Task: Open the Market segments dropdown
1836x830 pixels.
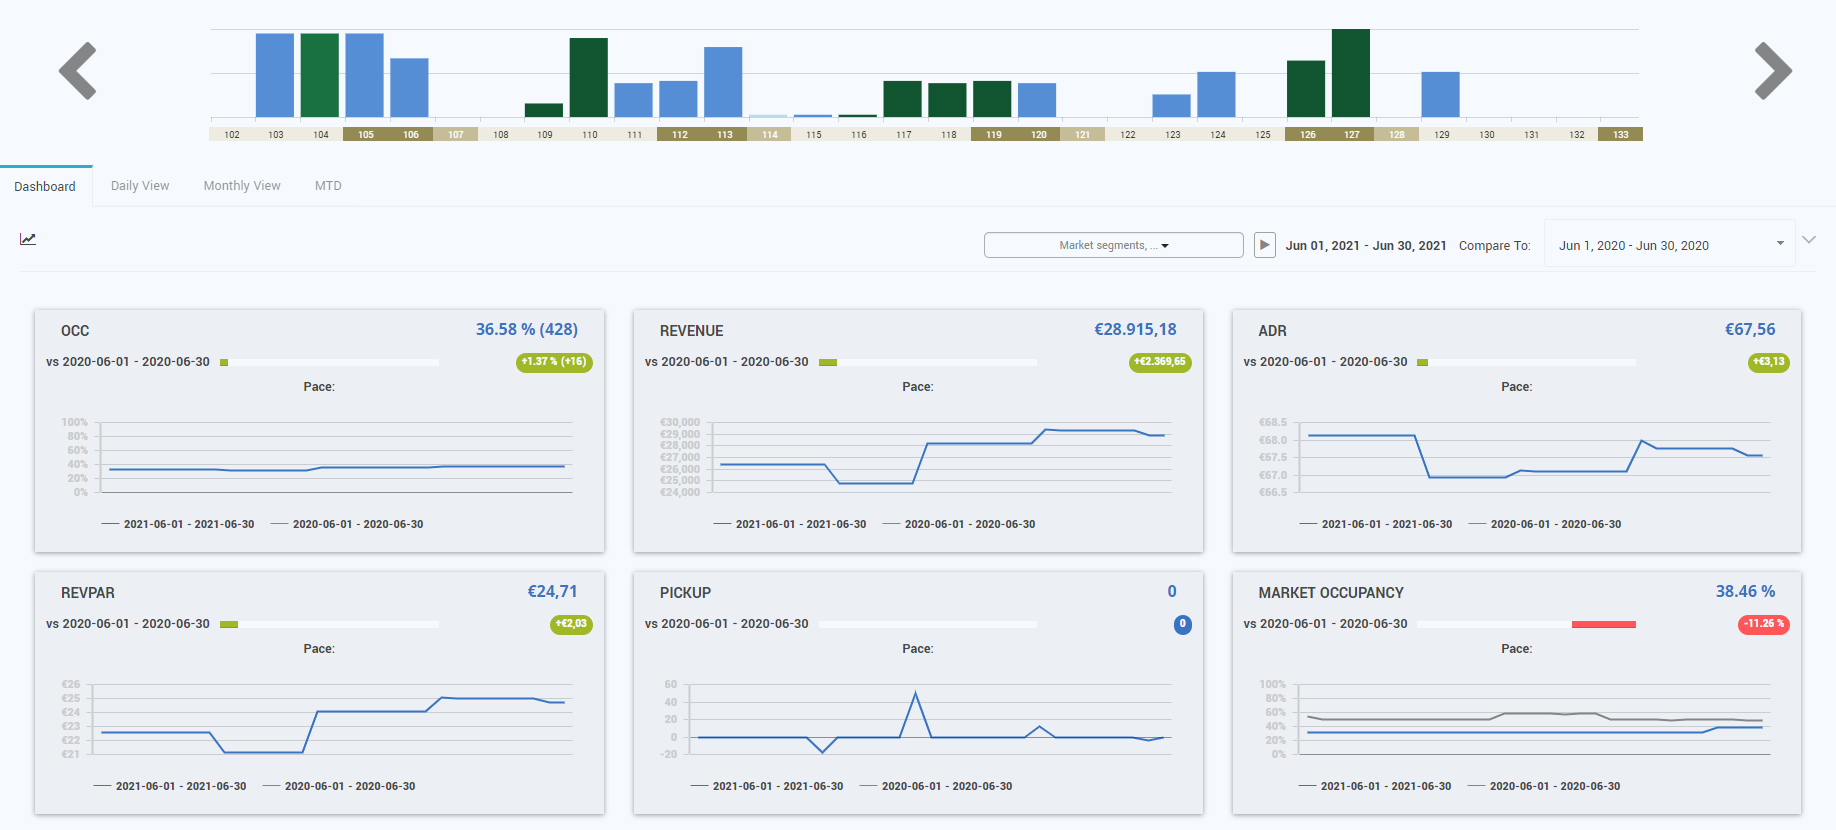Action: click(x=1113, y=245)
